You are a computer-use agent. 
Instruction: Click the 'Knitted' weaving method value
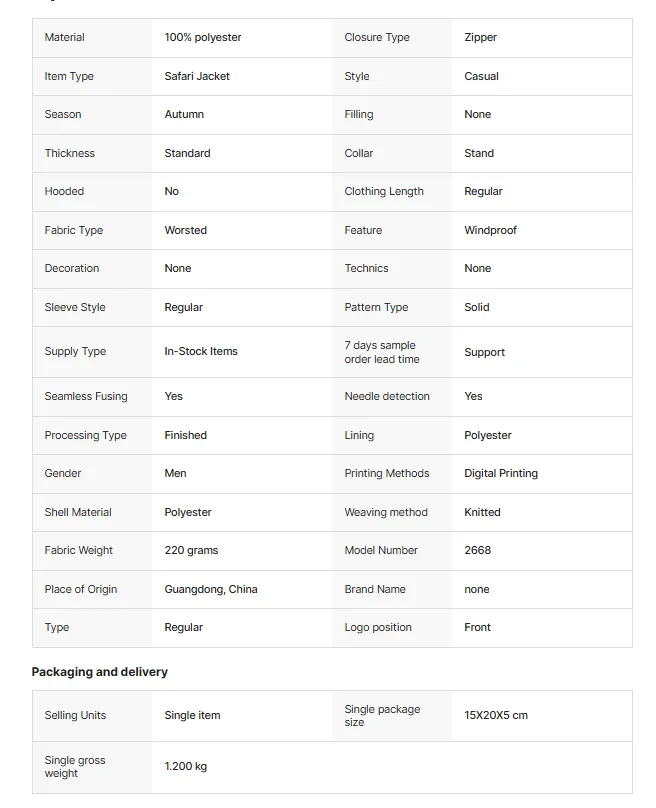click(482, 512)
